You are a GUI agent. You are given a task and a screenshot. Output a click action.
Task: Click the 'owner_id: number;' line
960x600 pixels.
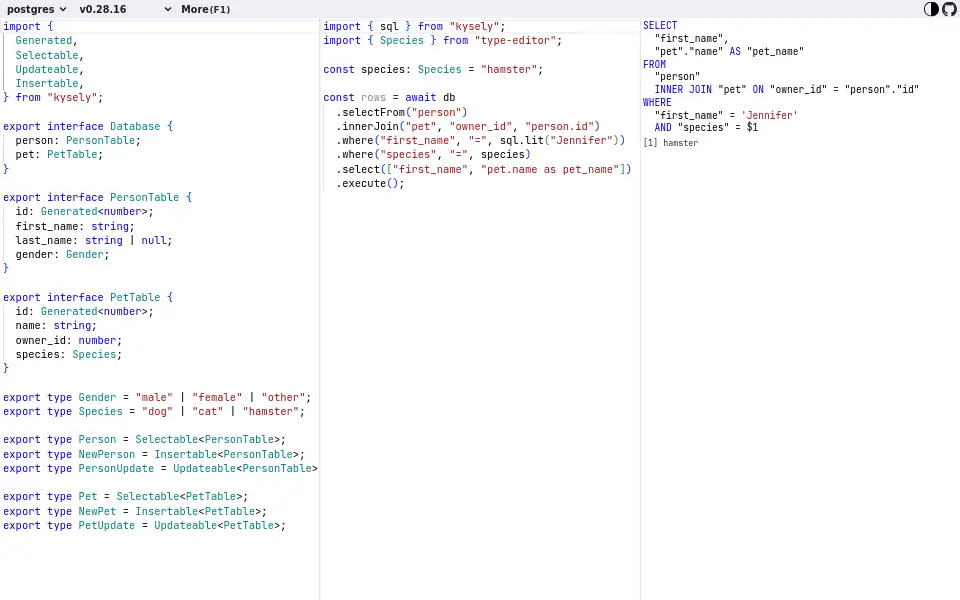pos(69,340)
